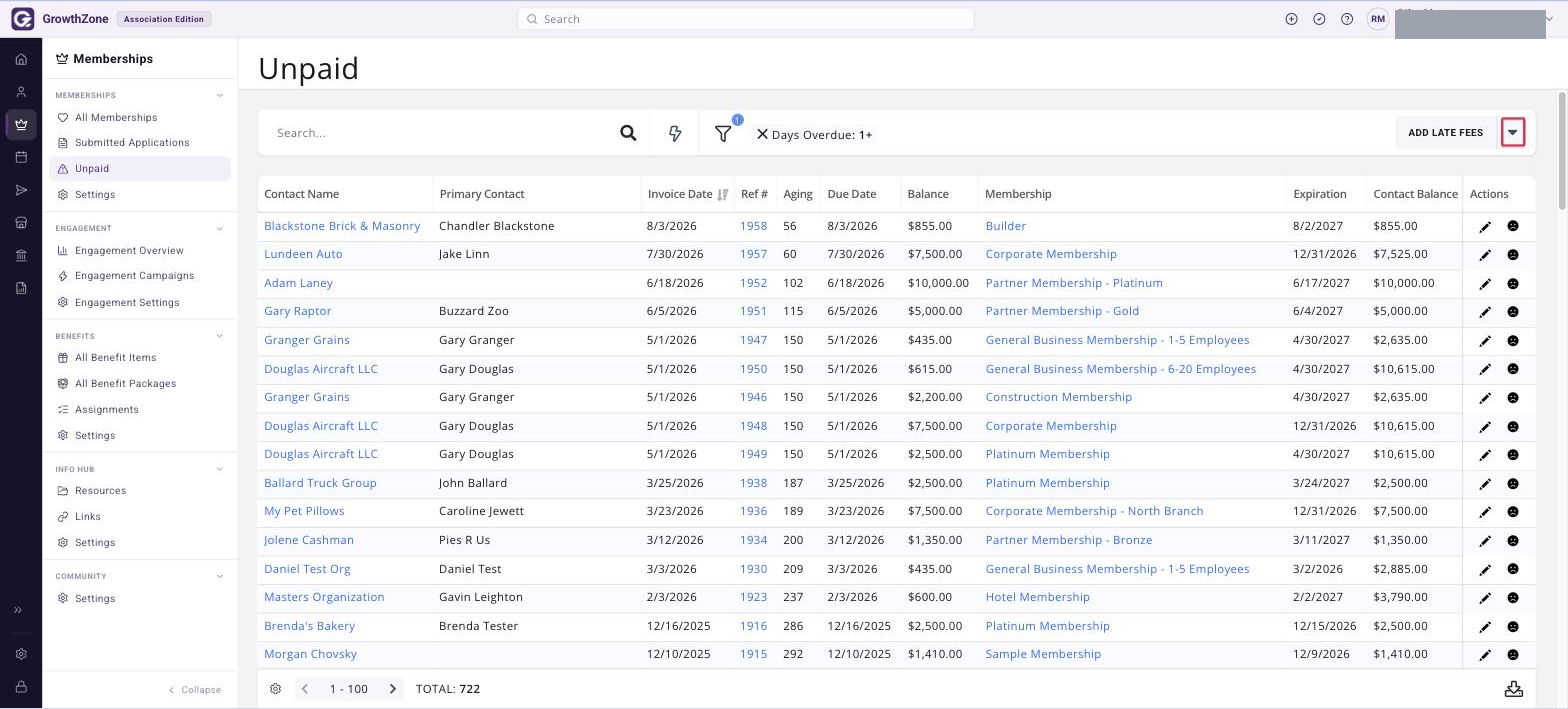Edit the Adam Laney invoice row
Viewport: 1568px width, 709px height.
click(1485, 284)
